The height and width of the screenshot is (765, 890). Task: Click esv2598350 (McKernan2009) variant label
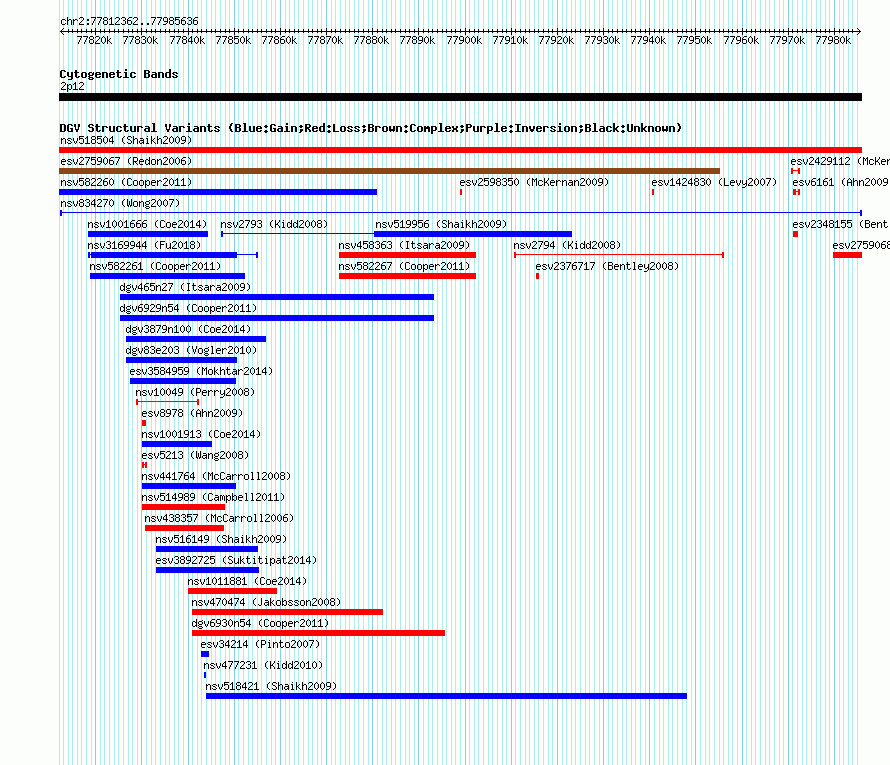(x=534, y=182)
